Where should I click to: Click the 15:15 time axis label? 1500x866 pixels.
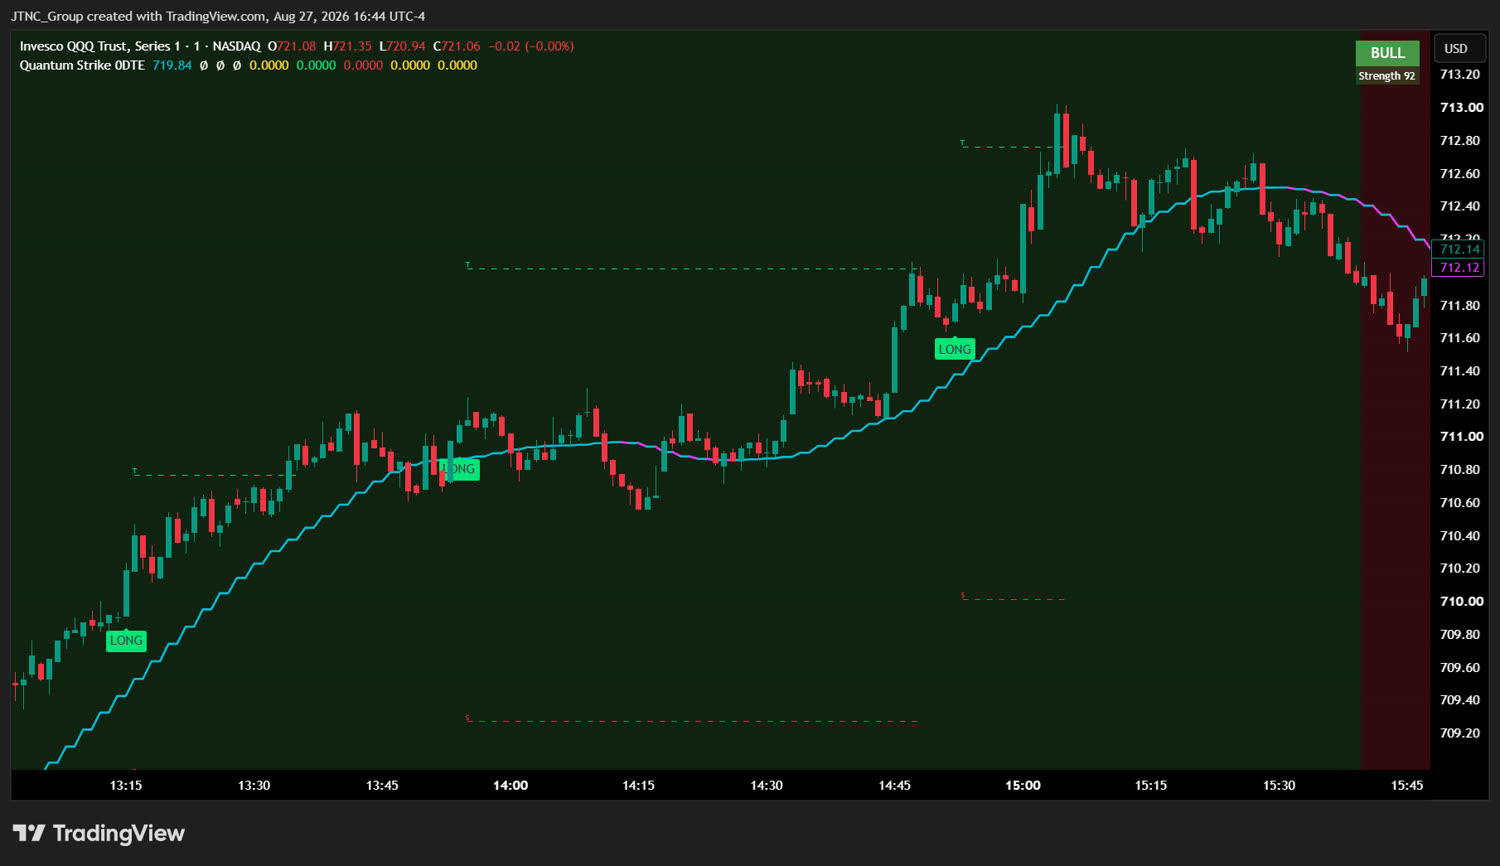[x=1151, y=785]
